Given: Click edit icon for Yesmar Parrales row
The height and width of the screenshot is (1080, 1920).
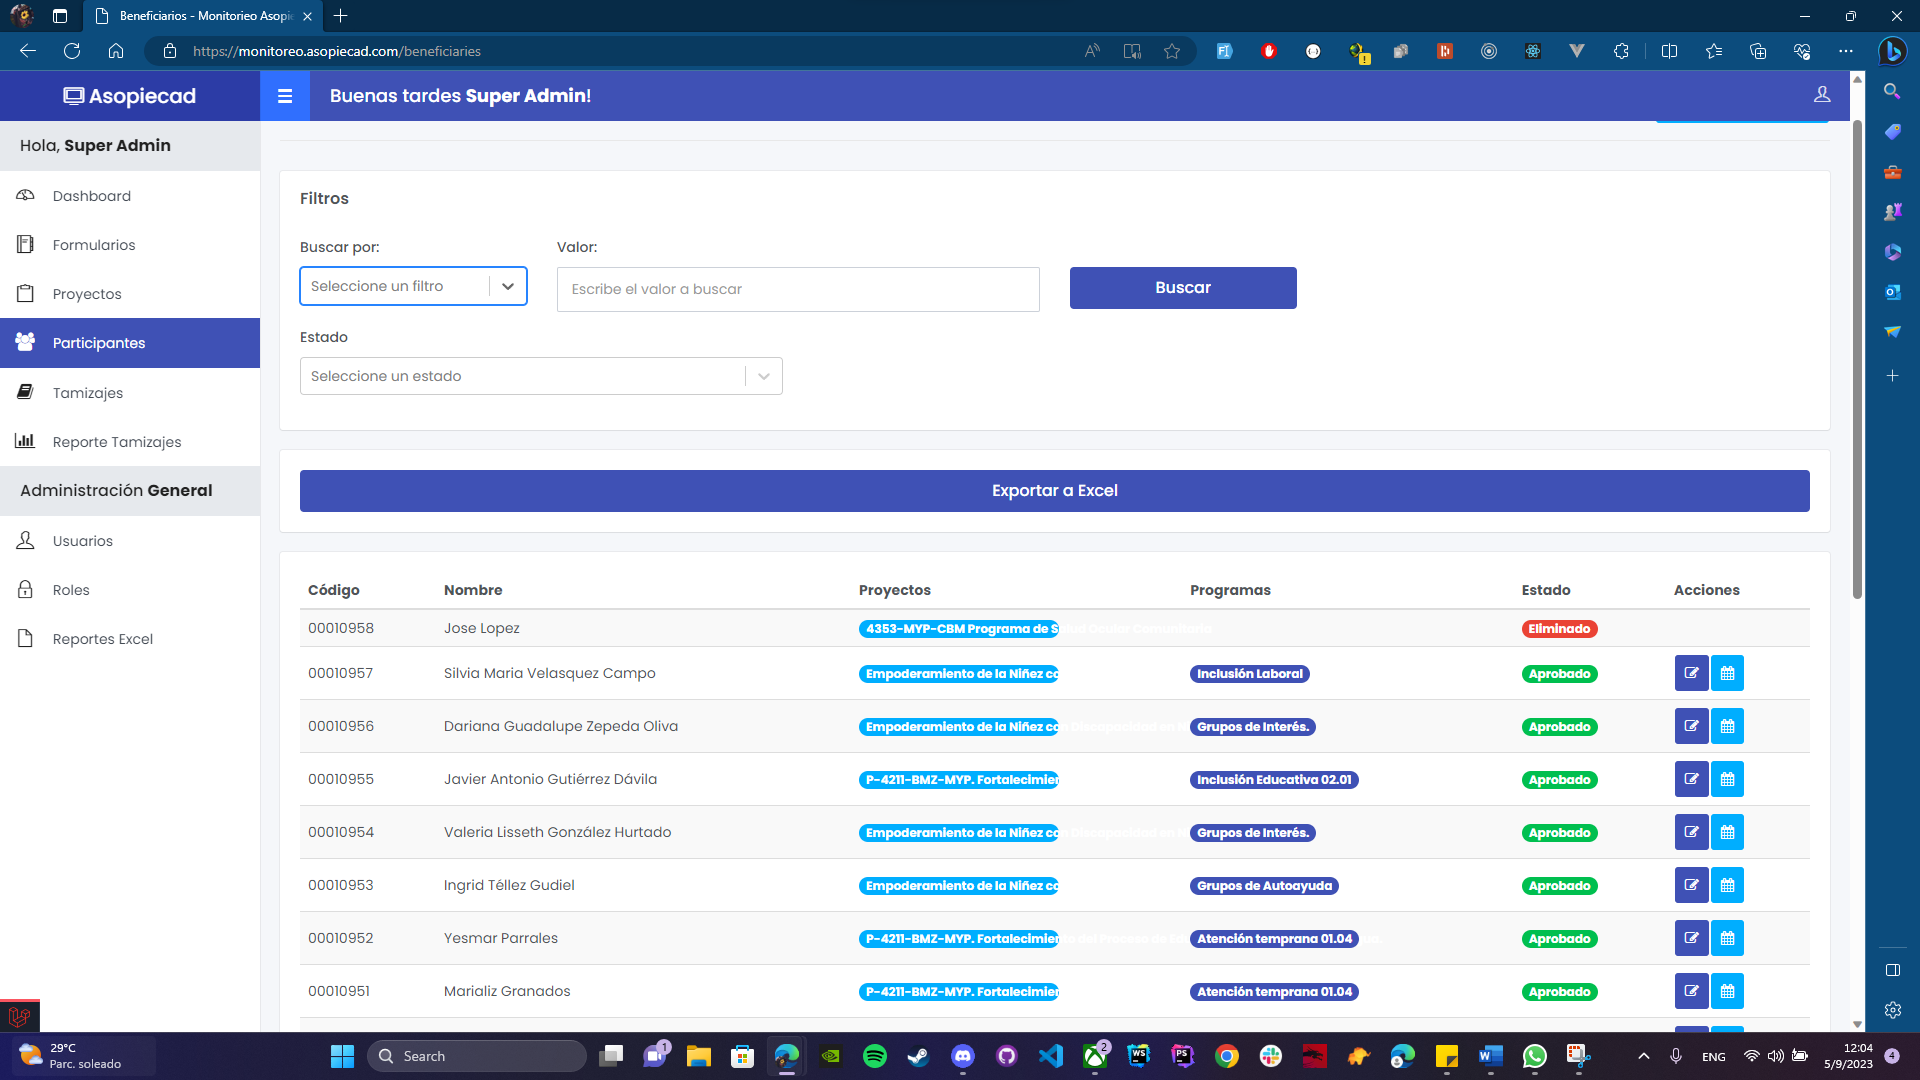Looking at the screenshot, I should click(1691, 938).
